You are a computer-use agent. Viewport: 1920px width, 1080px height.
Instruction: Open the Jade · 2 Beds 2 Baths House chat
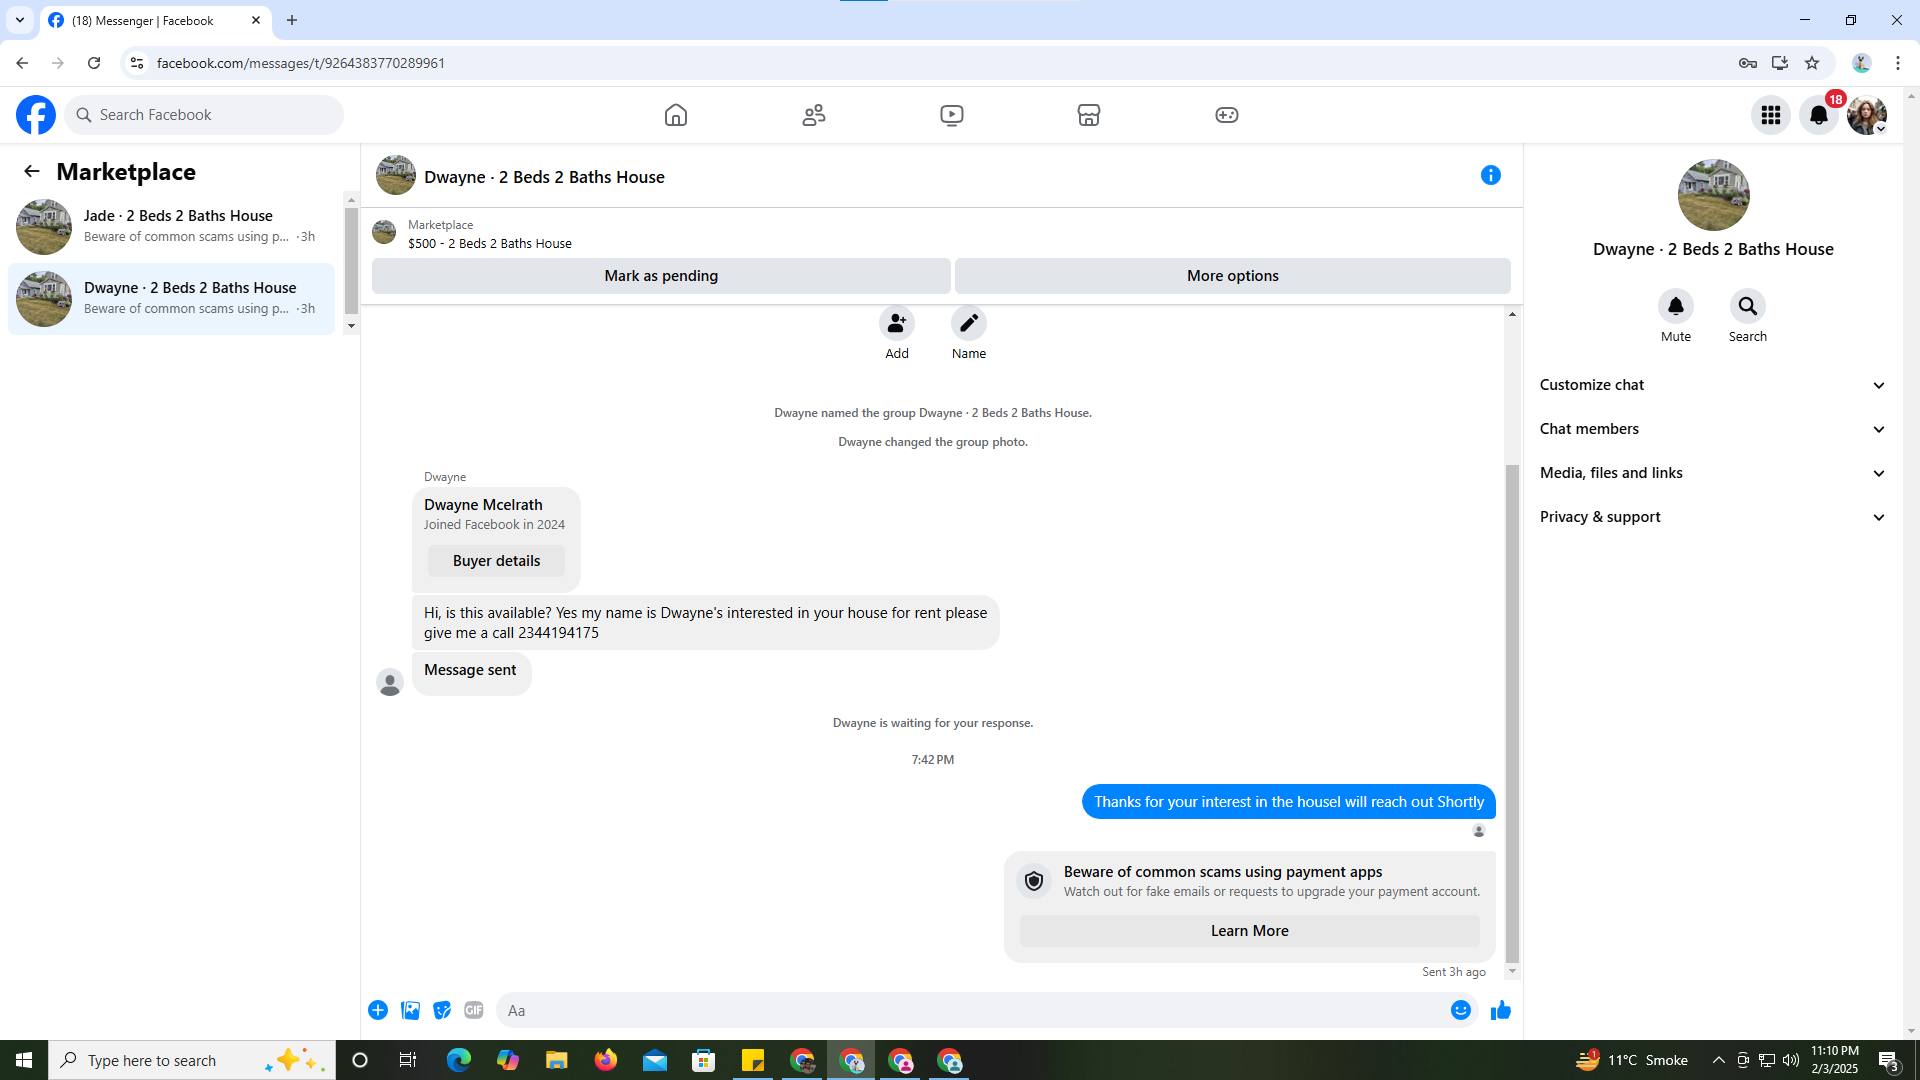(x=172, y=226)
